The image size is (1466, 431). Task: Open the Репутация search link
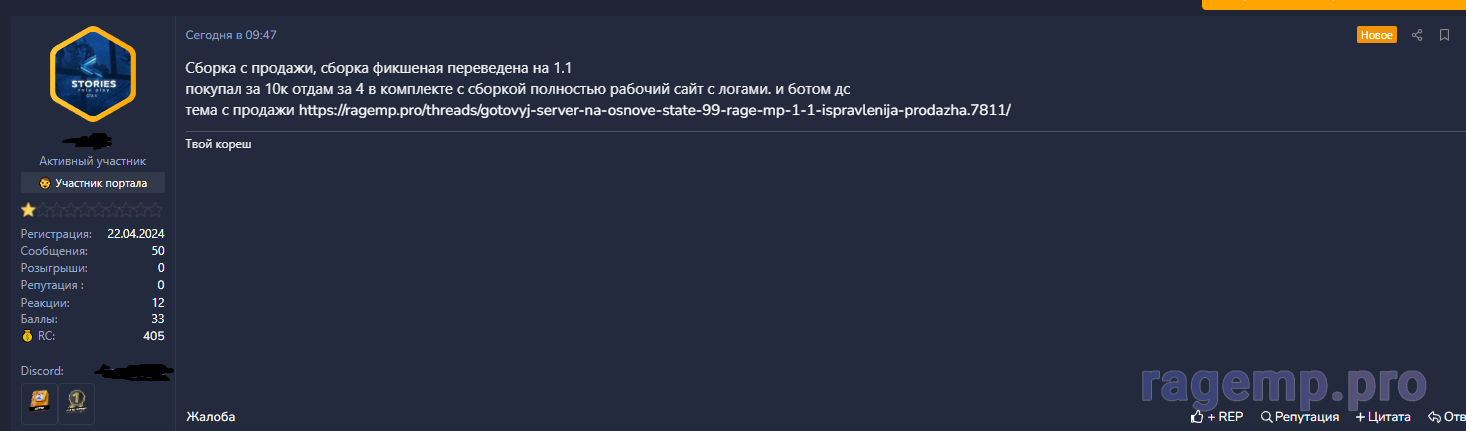point(1300,417)
